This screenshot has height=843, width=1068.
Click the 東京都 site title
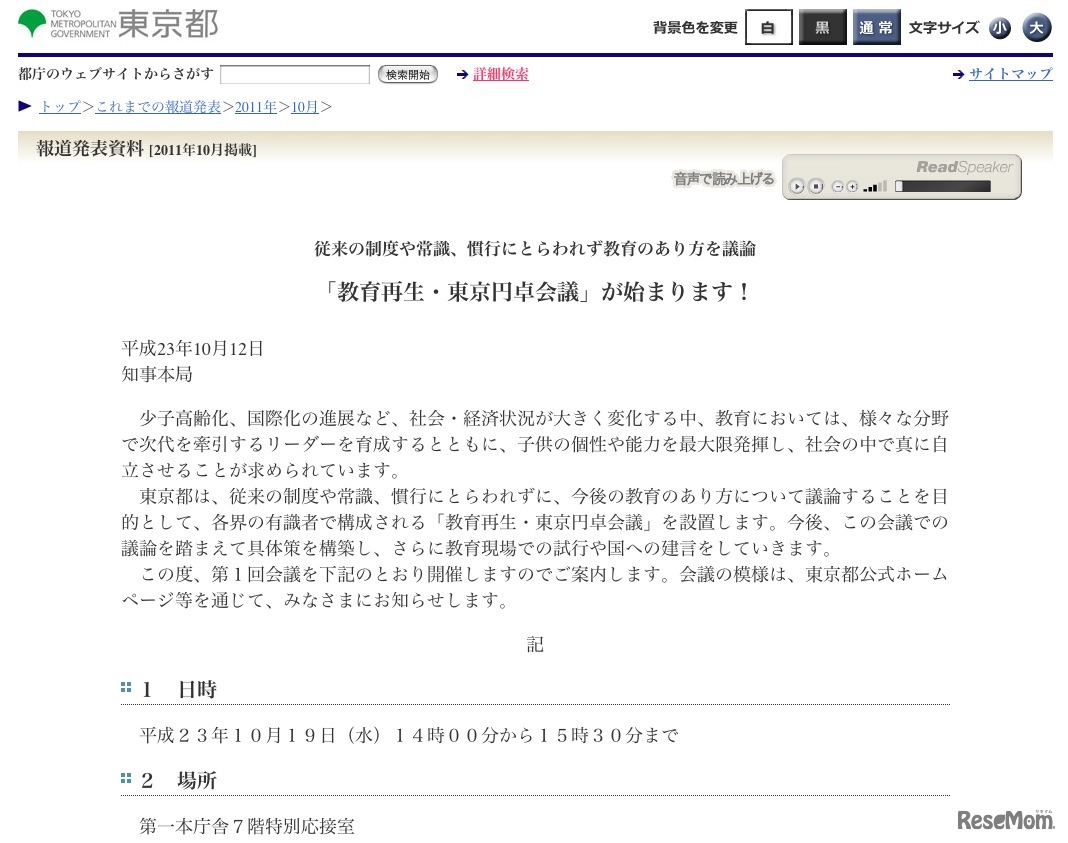(x=168, y=25)
